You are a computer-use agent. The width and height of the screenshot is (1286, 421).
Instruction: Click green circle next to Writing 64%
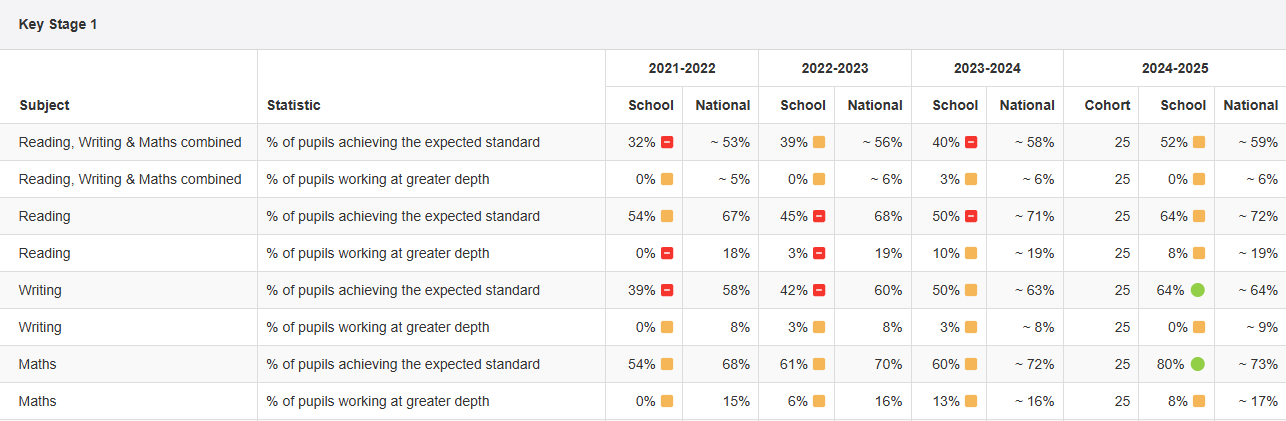click(1198, 291)
